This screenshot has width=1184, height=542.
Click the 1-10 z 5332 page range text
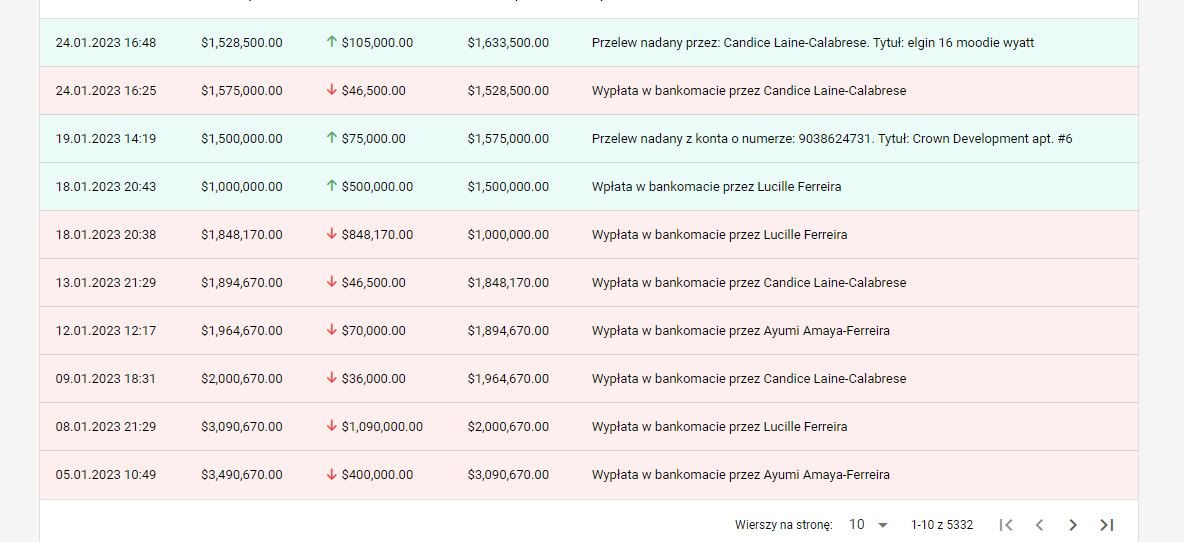coord(942,525)
